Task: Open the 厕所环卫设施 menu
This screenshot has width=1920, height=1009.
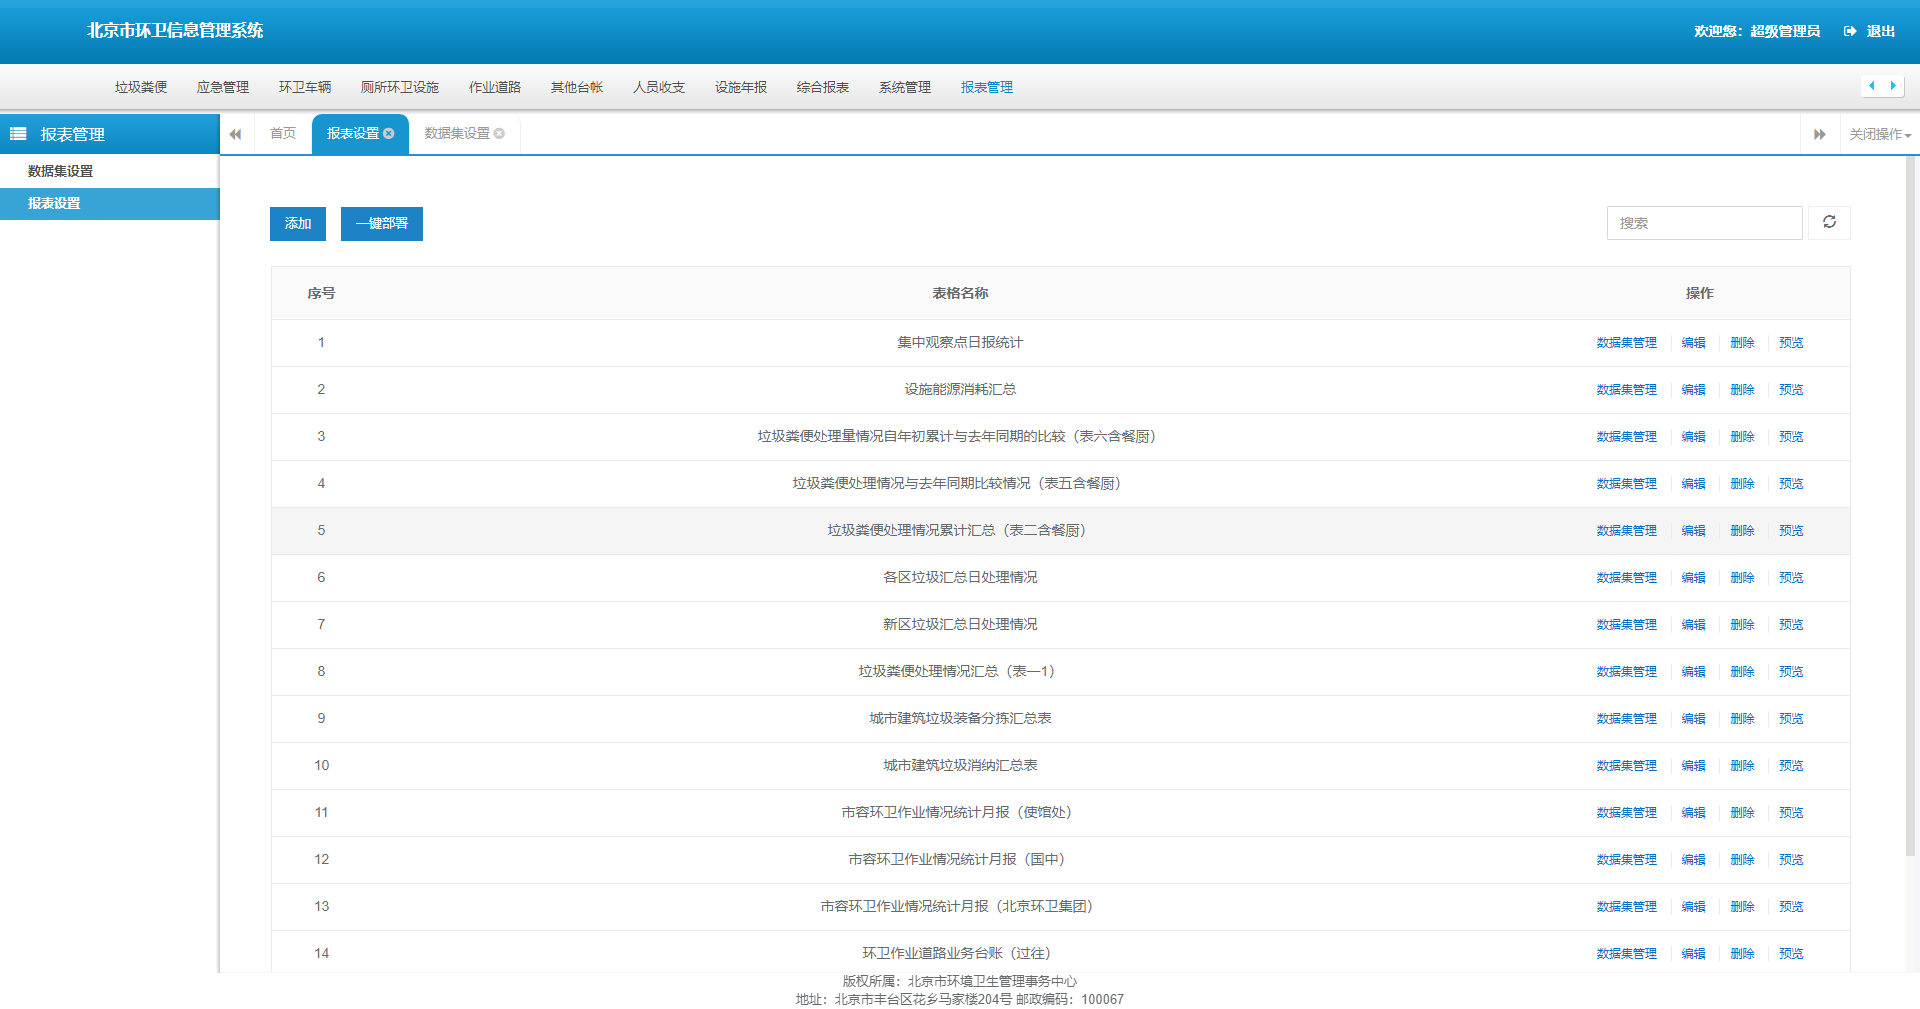Action: tap(400, 87)
